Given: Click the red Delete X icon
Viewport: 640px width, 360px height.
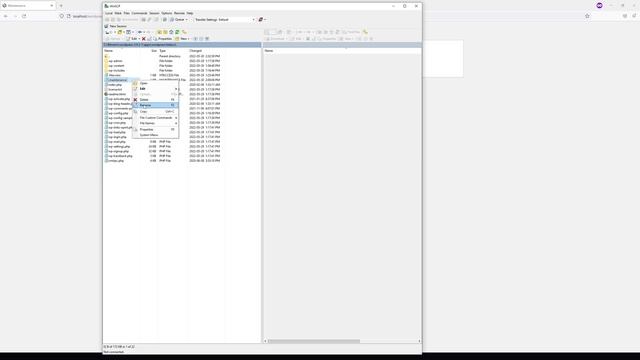Looking at the screenshot, I should pyautogui.click(x=144, y=39).
